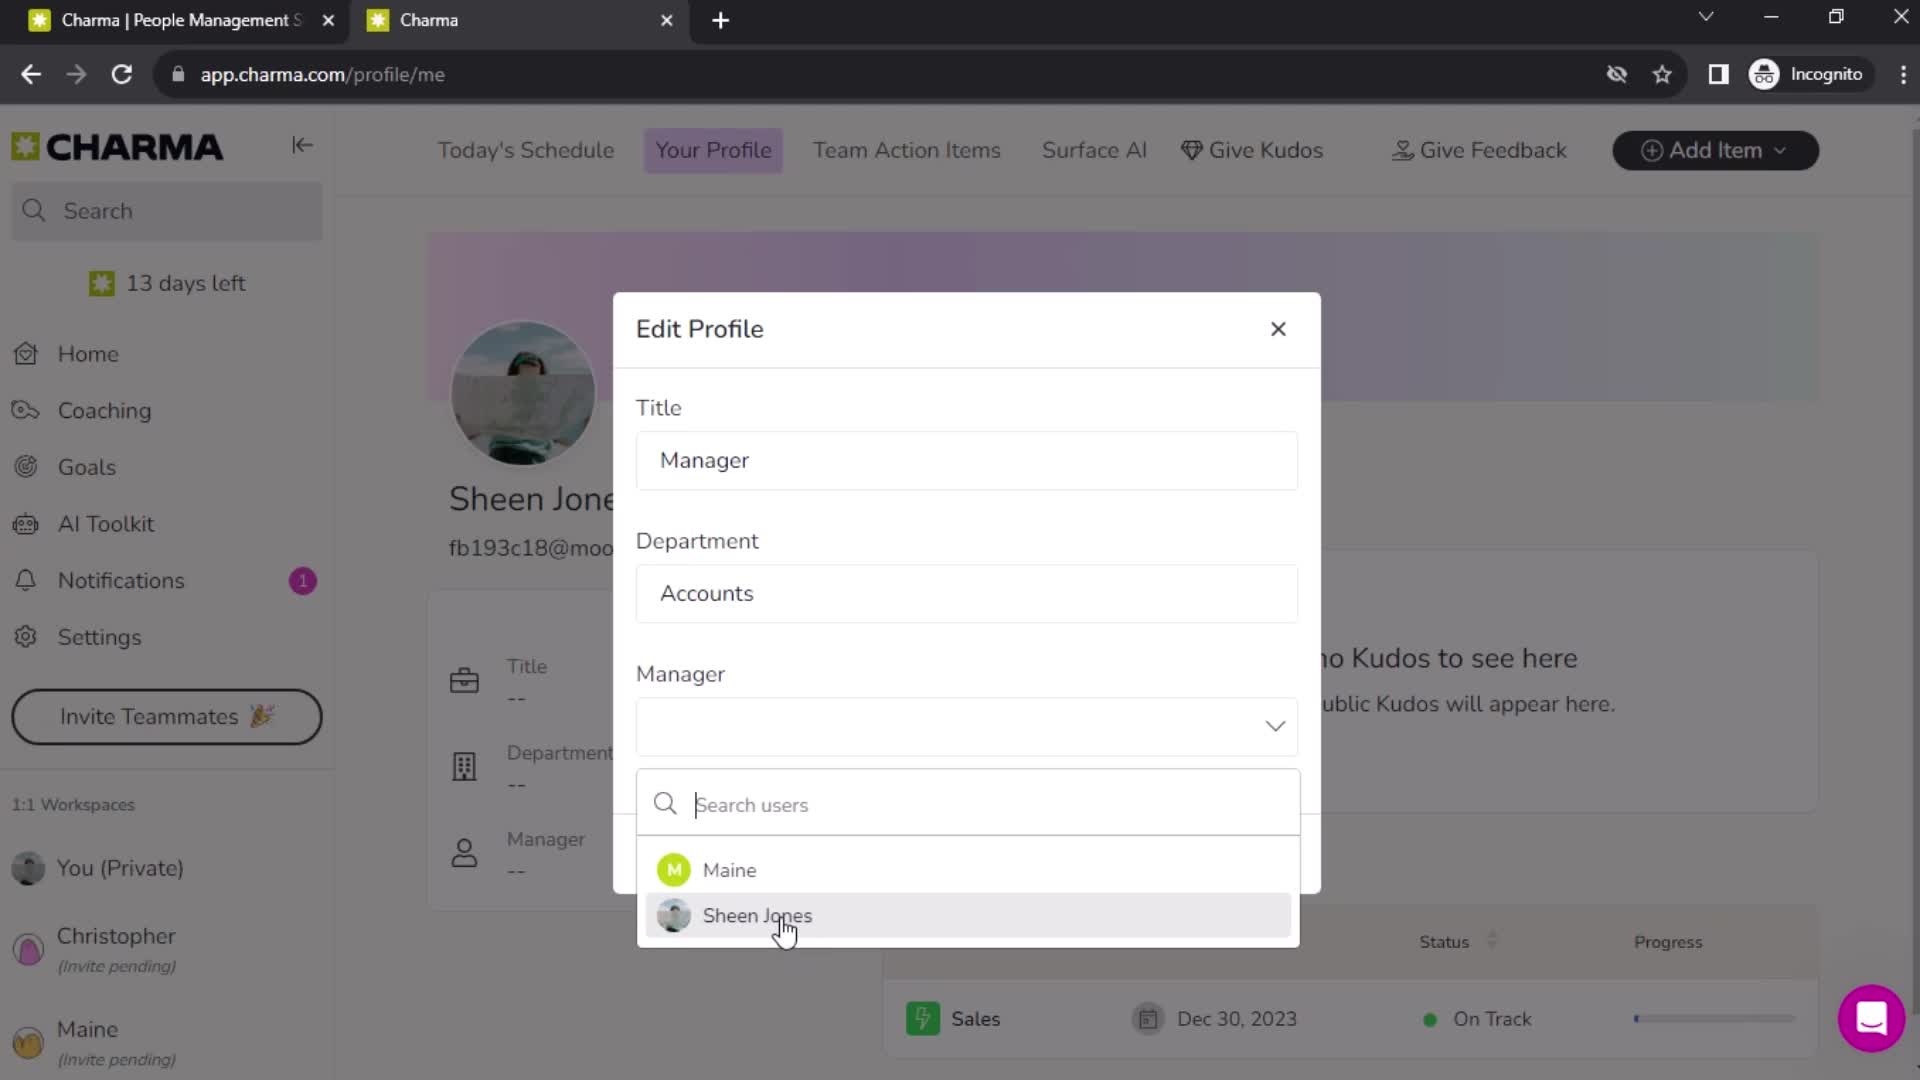Expand the Add Item dropdown button
1920x1080 pixels.
[x=1778, y=149]
